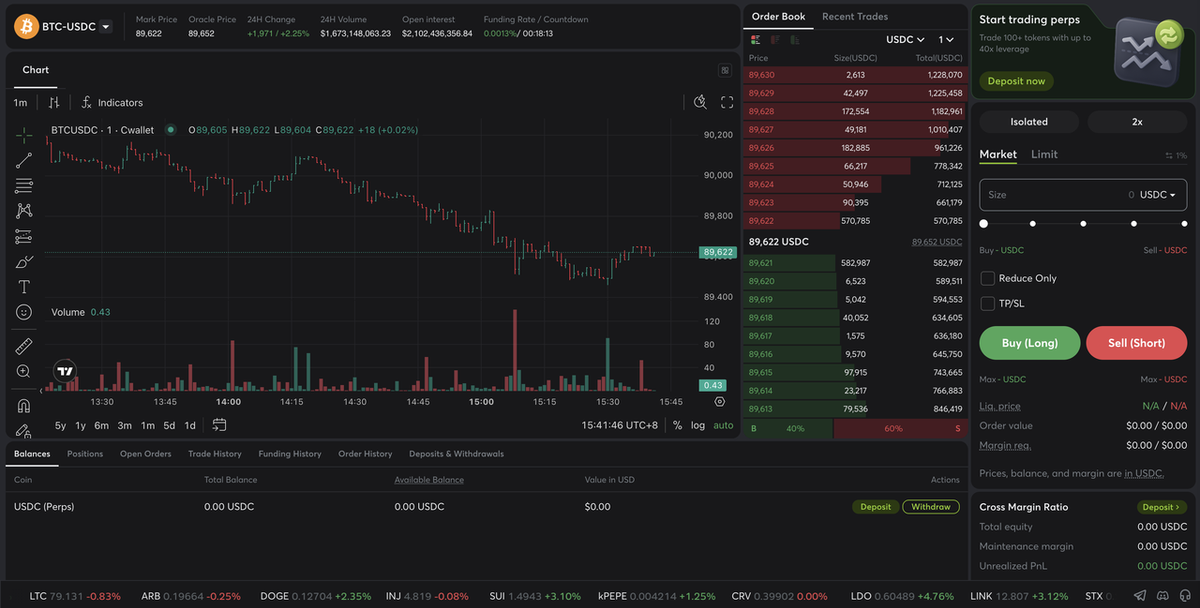
Task: Switch chart to fullscreen mode
Action: (x=727, y=102)
